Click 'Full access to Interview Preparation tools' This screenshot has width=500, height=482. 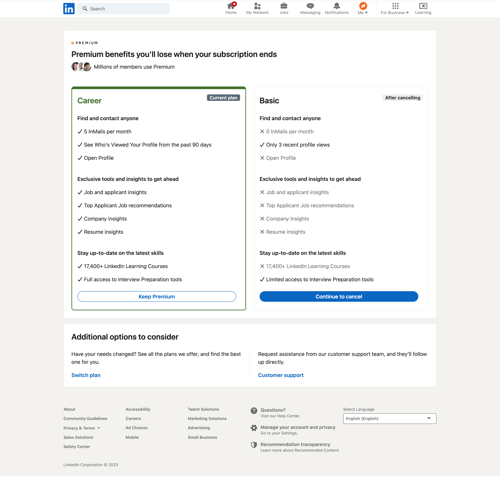click(133, 279)
